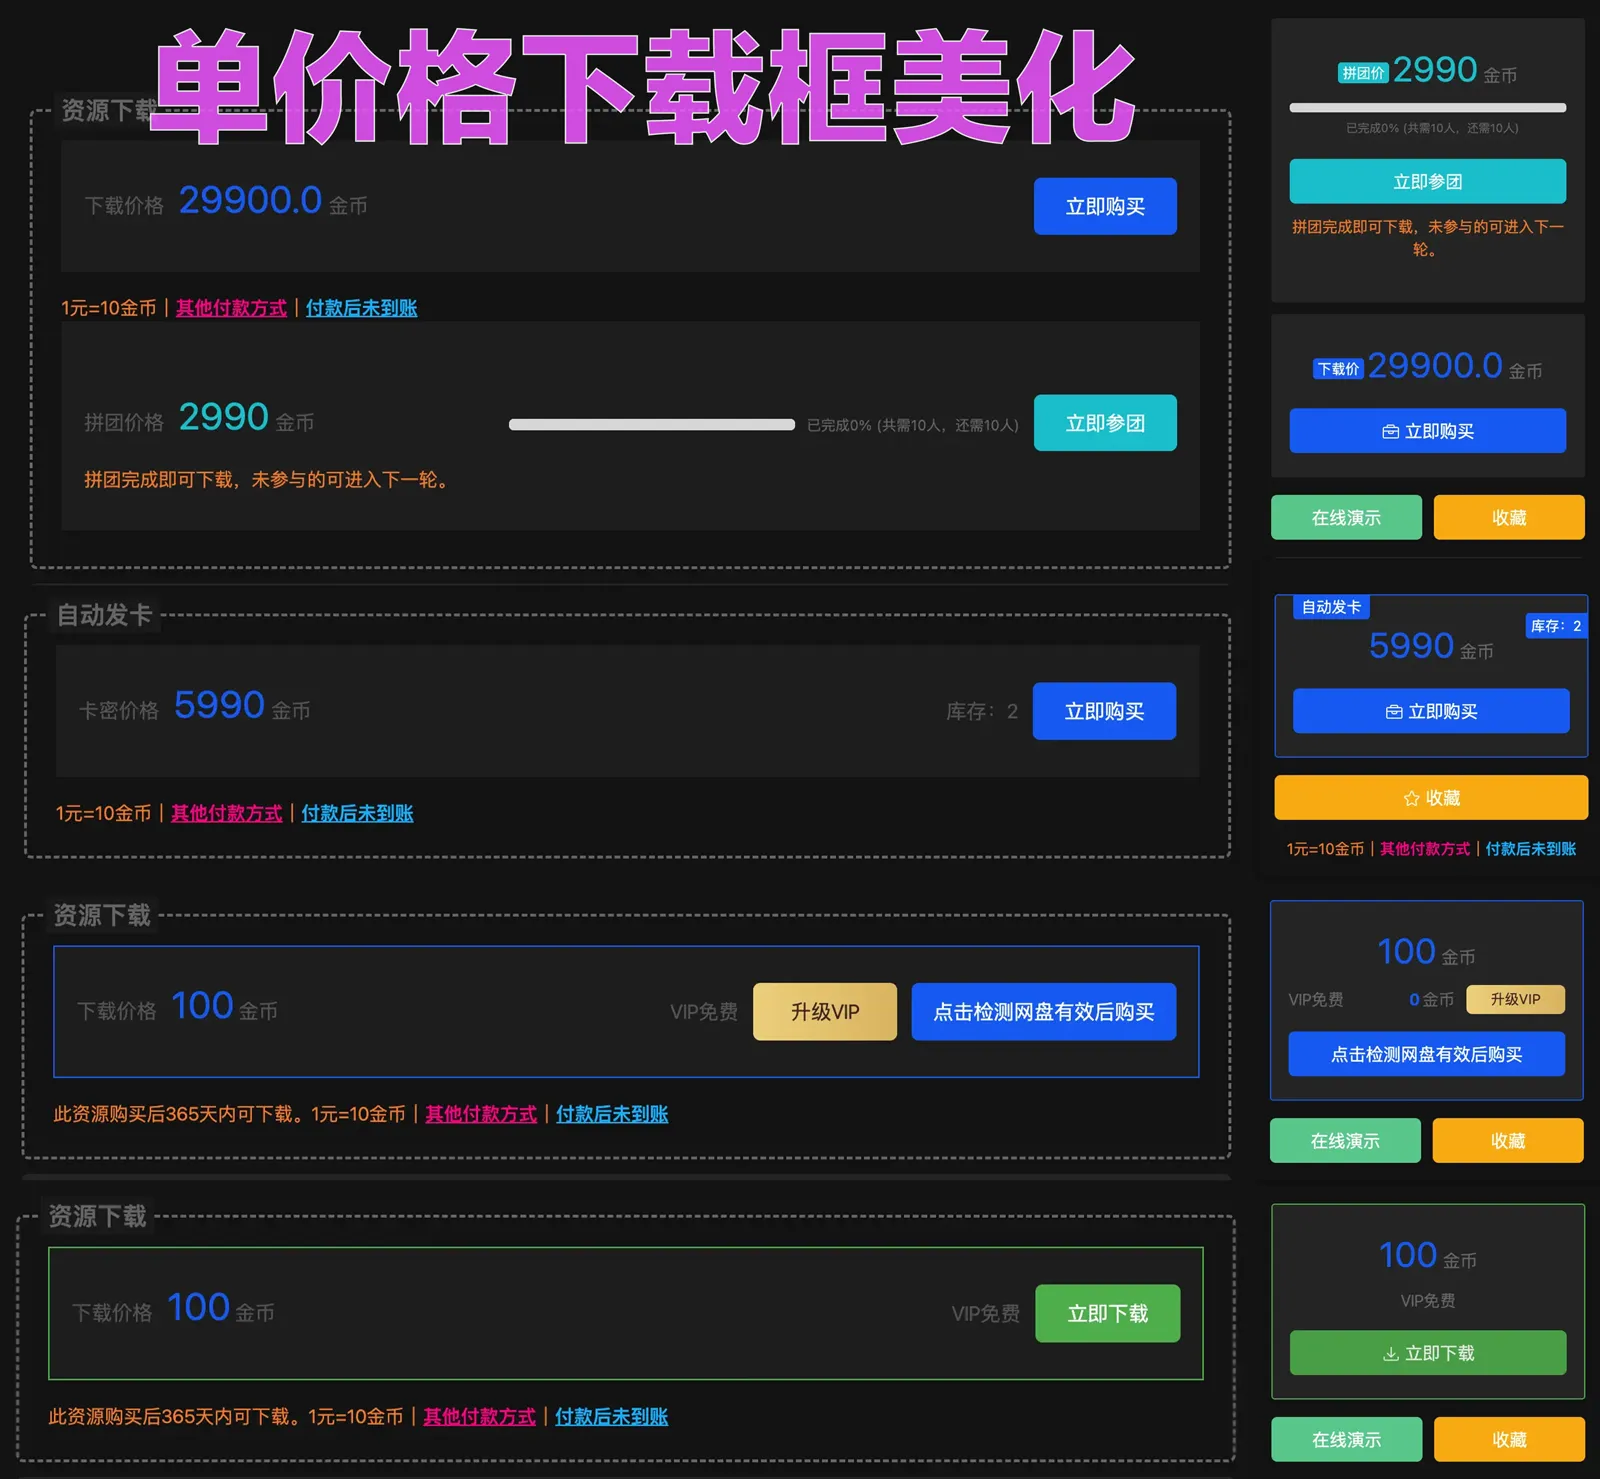1600x1479 pixels.
Task: Click the progress bar in the 拼团价 card
Action: point(1427,108)
